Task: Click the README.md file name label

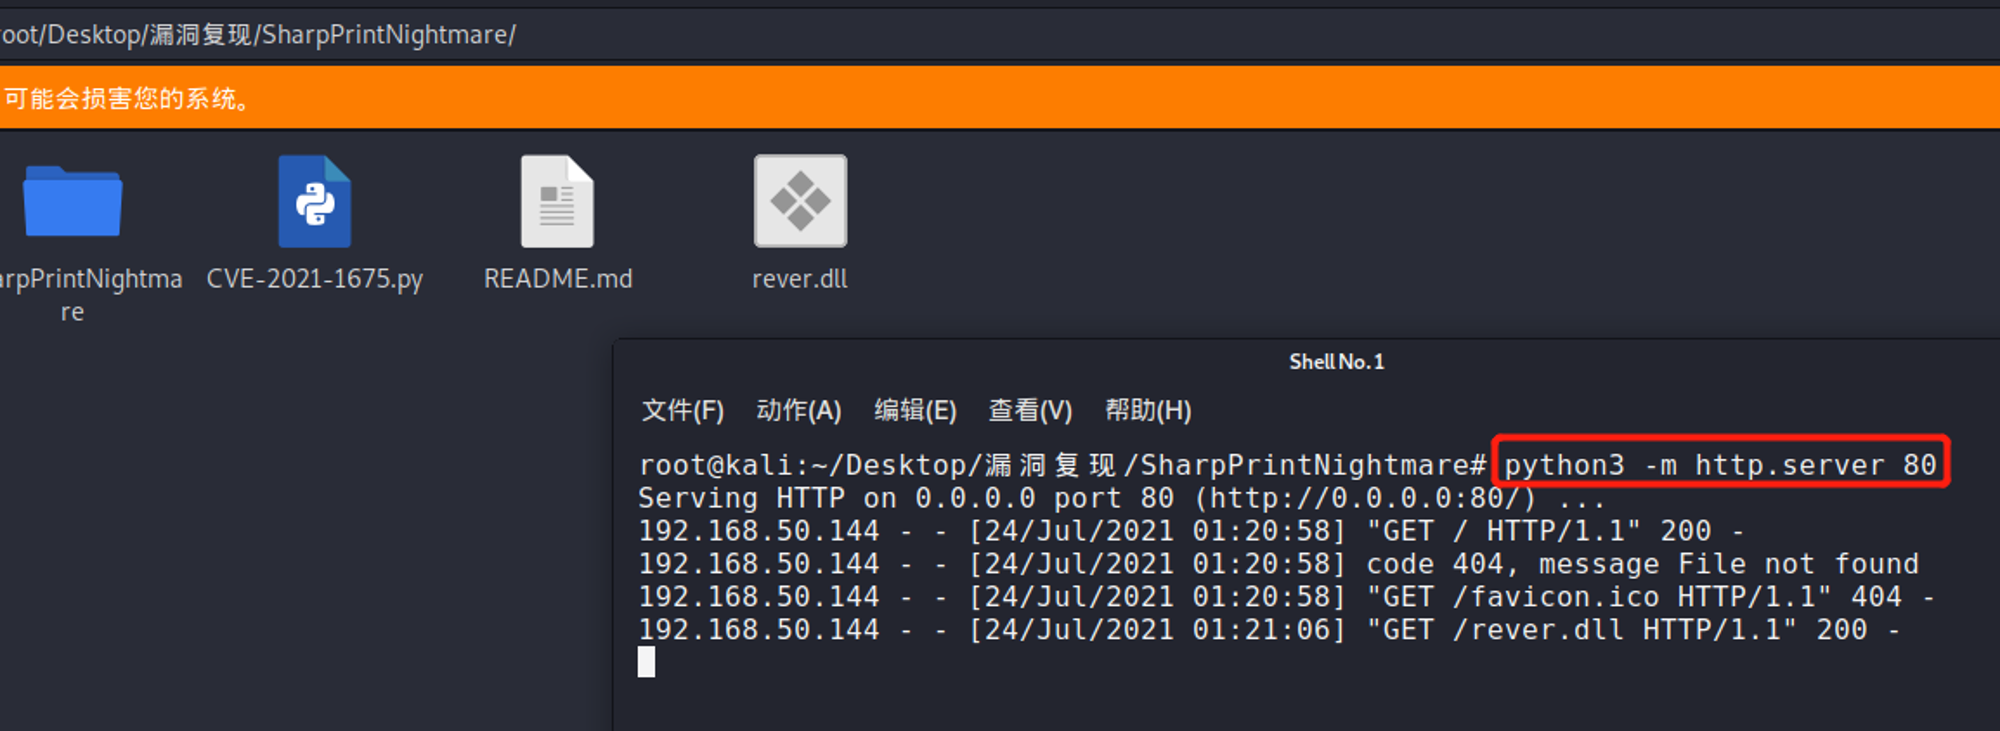Action: pyautogui.click(x=558, y=279)
